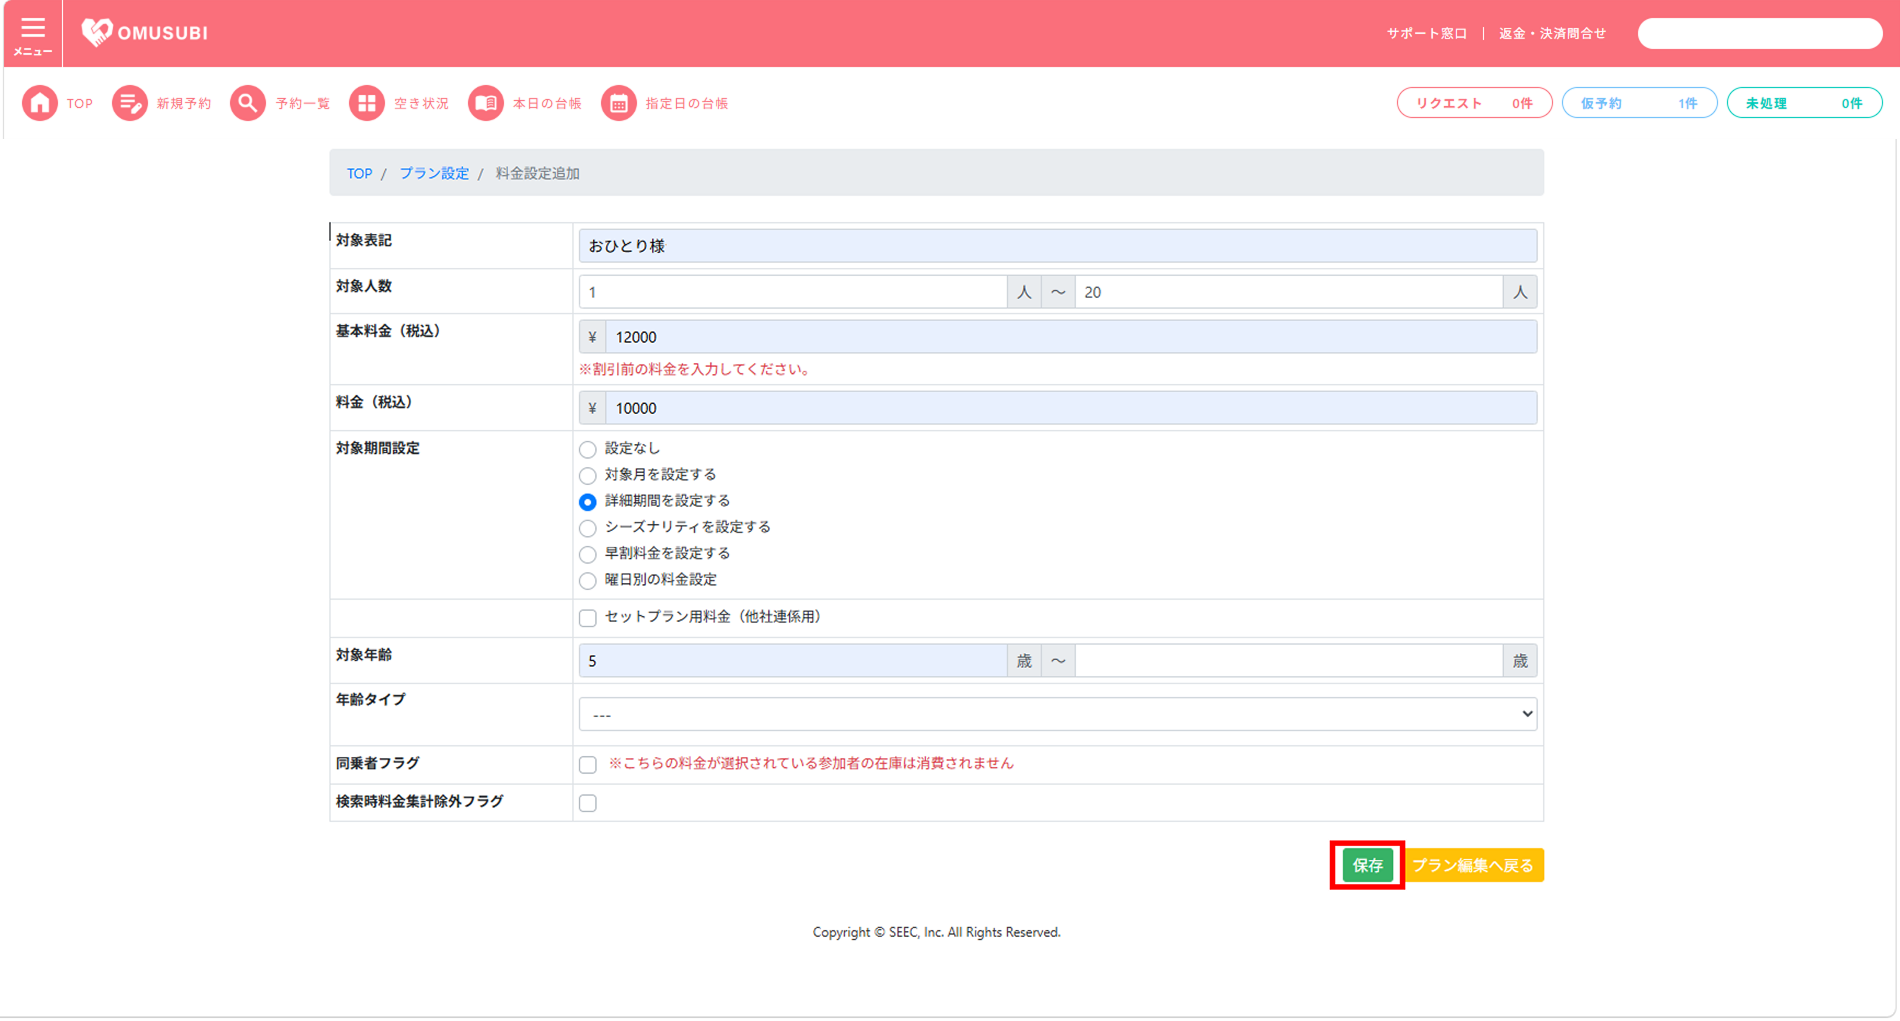Select シーズナリティを設定する radio option
This screenshot has height=1021, width=1900.
588,528
